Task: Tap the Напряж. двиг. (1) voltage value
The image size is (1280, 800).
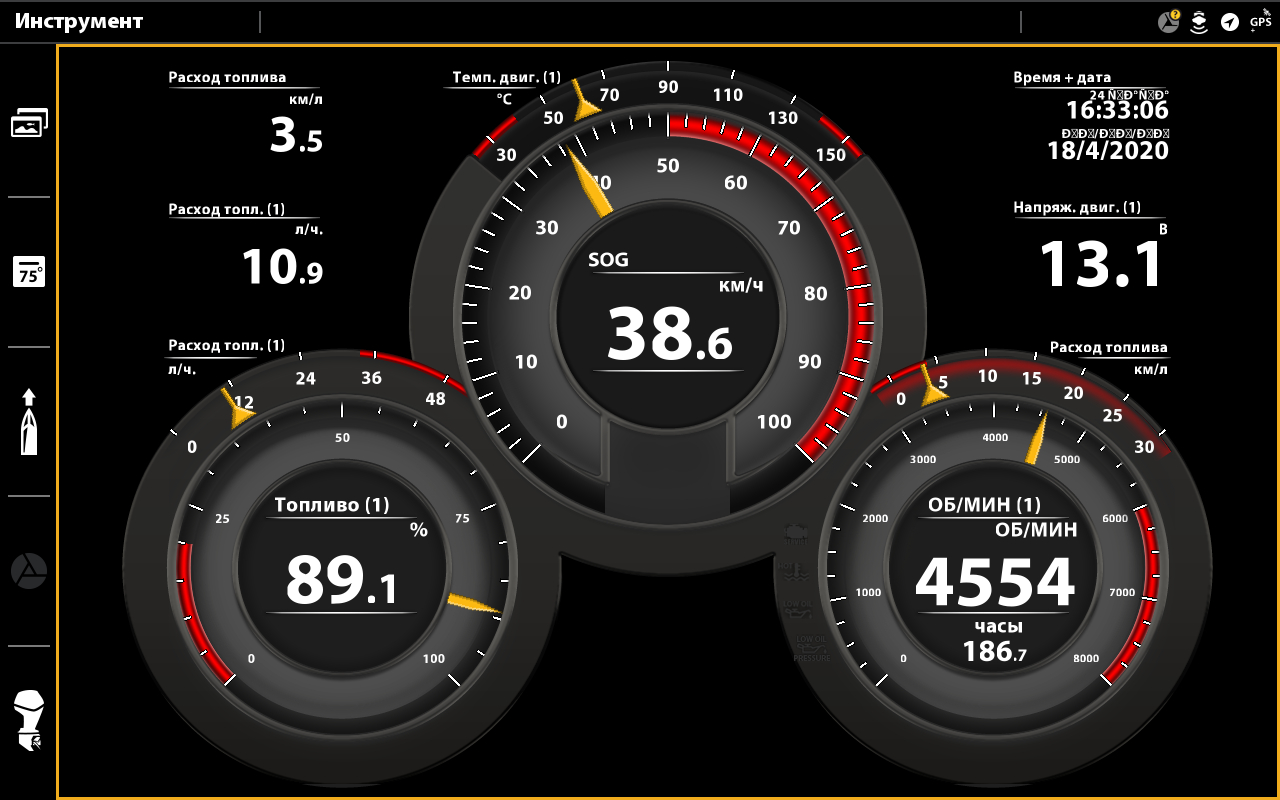Action: click(x=1102, y=264)
